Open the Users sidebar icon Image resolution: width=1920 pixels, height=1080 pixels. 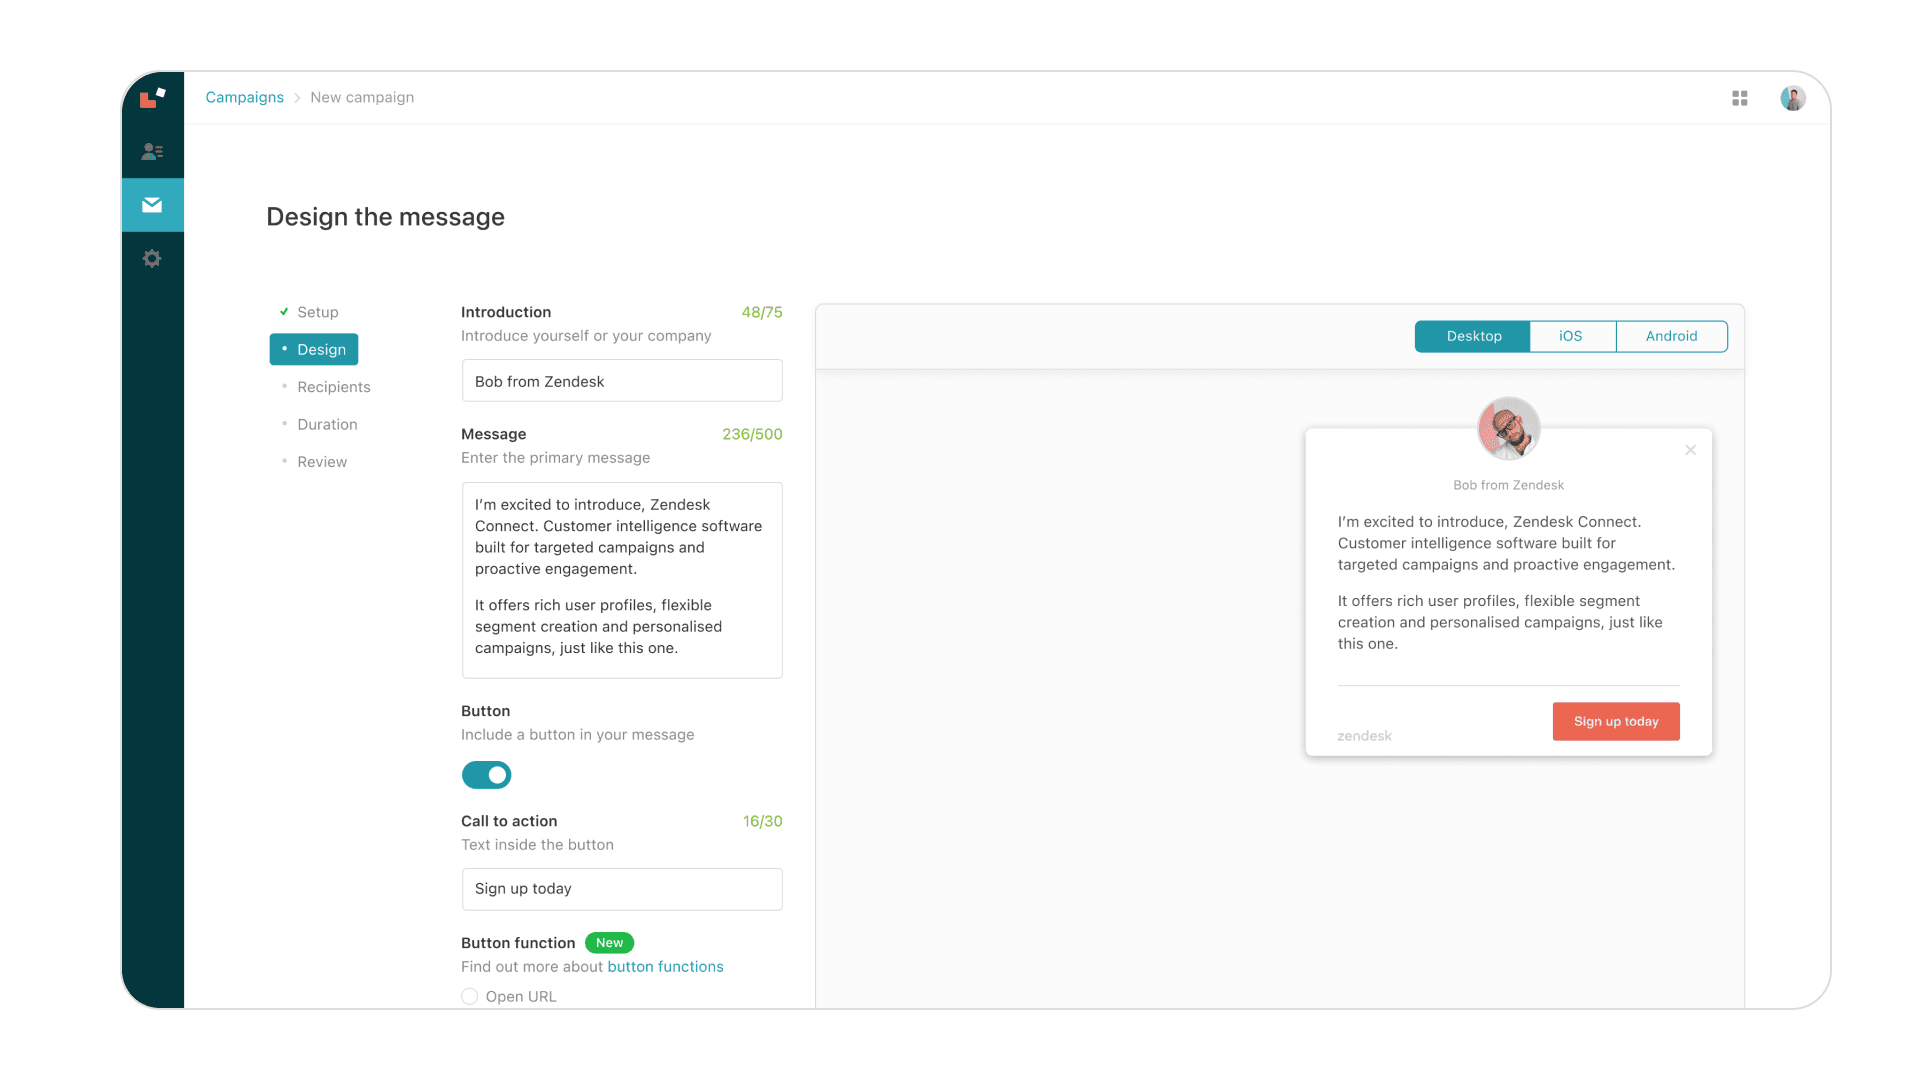(152, 152)
